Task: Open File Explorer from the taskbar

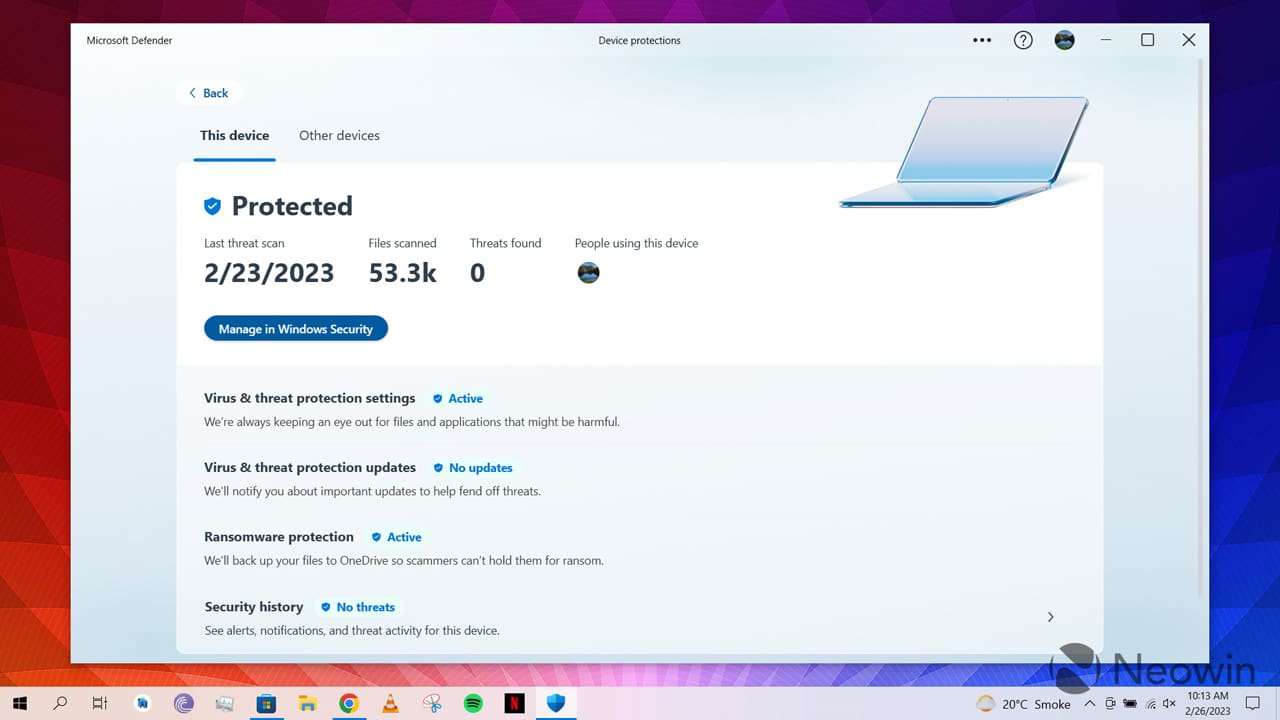Action: [x=307, y=703]
